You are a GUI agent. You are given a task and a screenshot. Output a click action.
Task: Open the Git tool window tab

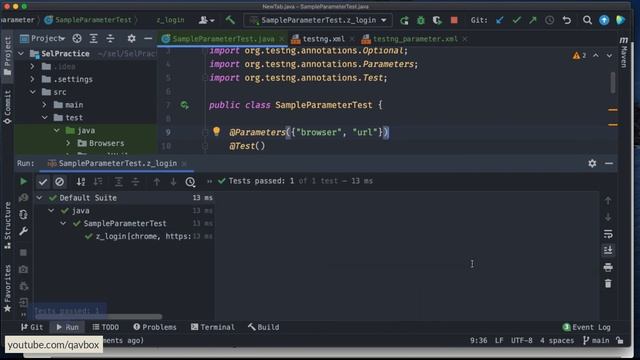(32, 327)
